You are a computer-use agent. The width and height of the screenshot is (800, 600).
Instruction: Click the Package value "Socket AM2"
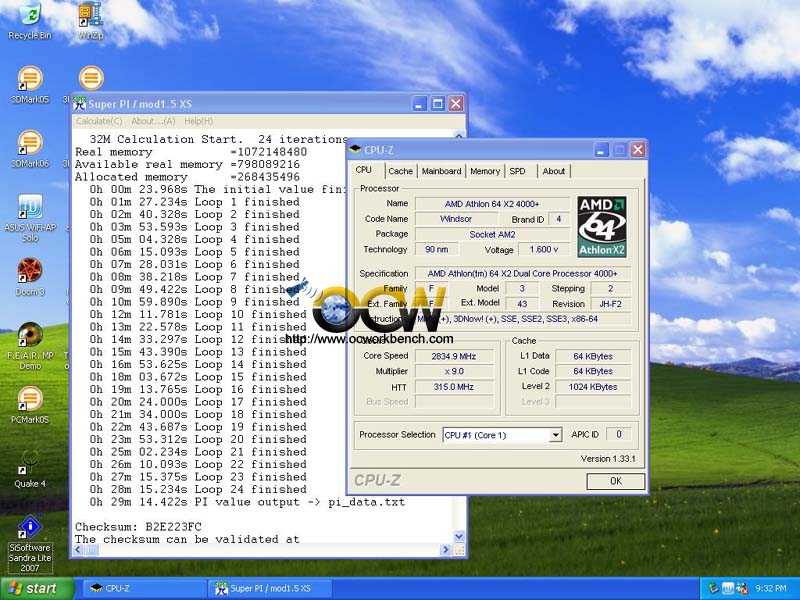(x=492, y=234)
